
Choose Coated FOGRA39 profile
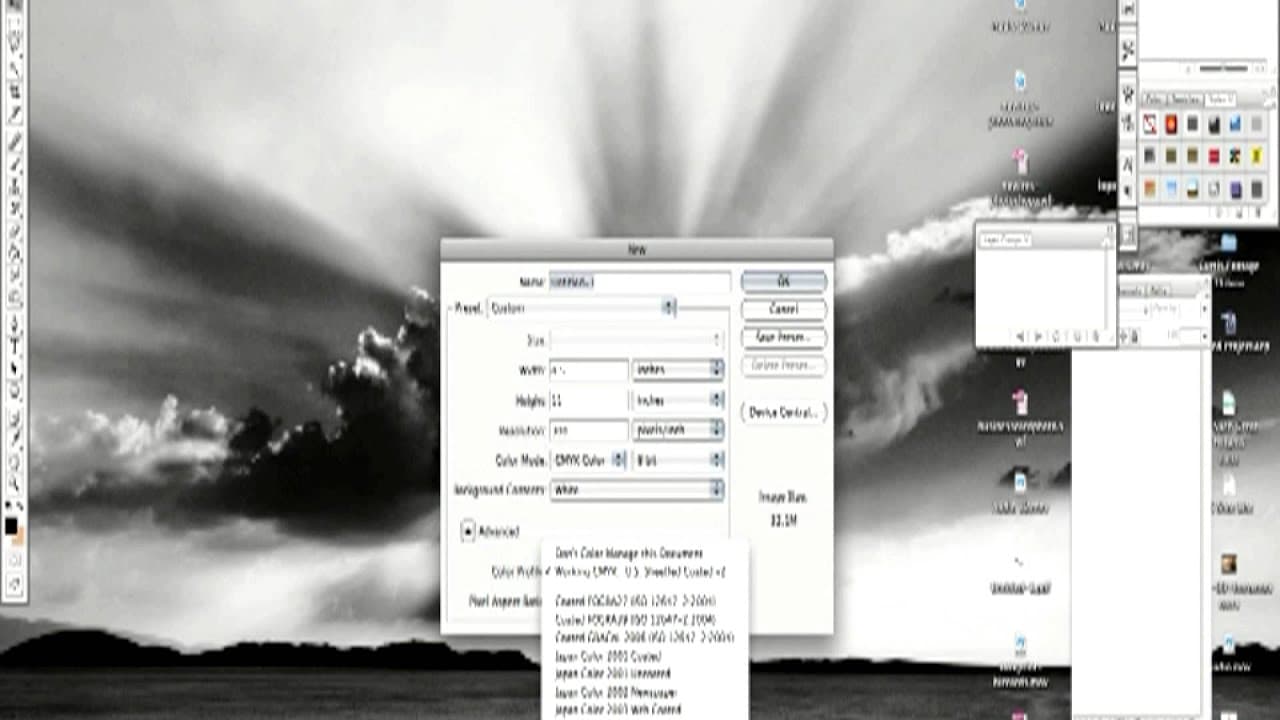pos(635,619)
